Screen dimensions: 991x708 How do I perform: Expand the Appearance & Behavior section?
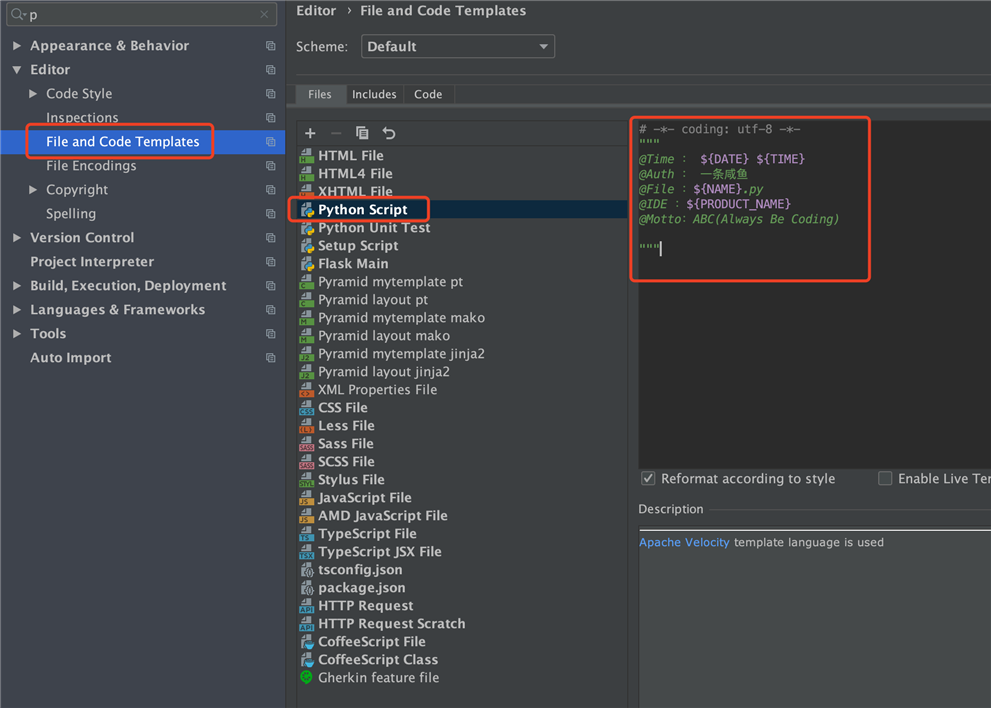click(17, 46)
